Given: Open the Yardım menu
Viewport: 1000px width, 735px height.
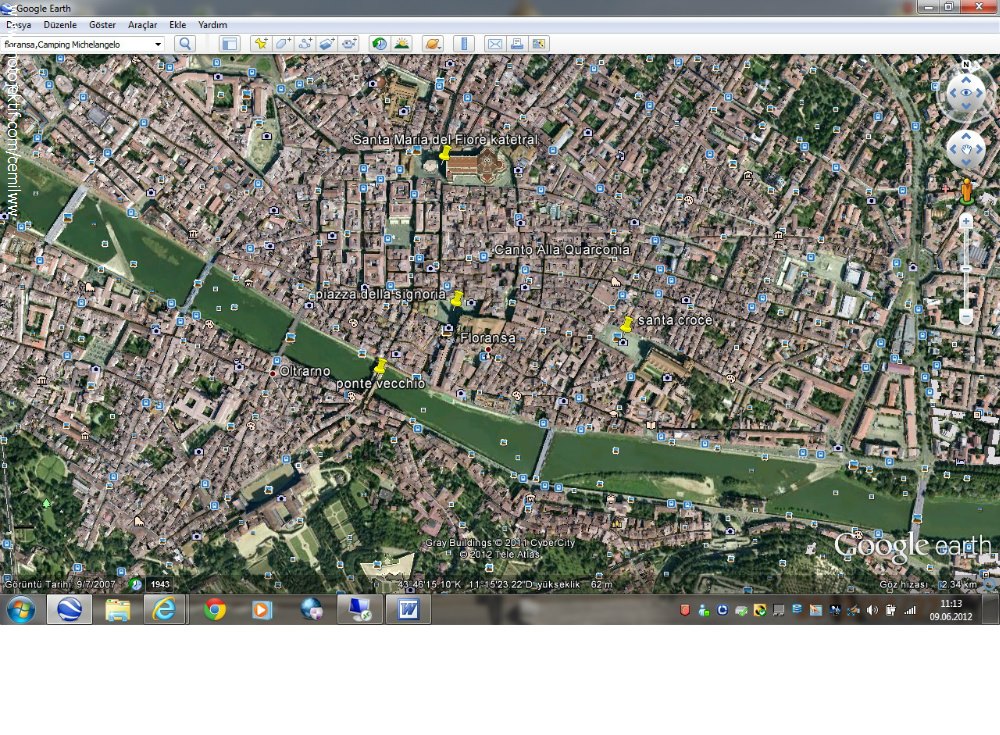Looking at the screenshot, I should (x=212, y=25).
